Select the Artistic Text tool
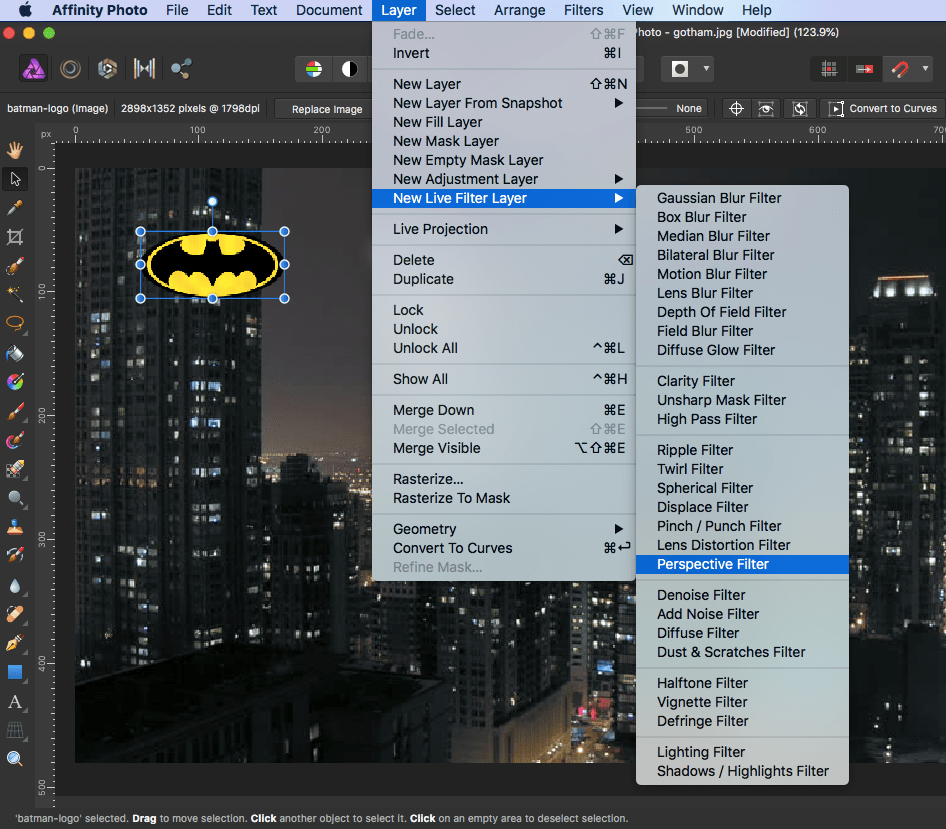This screenshot has width=946, height=829. [x=15, y=701]
